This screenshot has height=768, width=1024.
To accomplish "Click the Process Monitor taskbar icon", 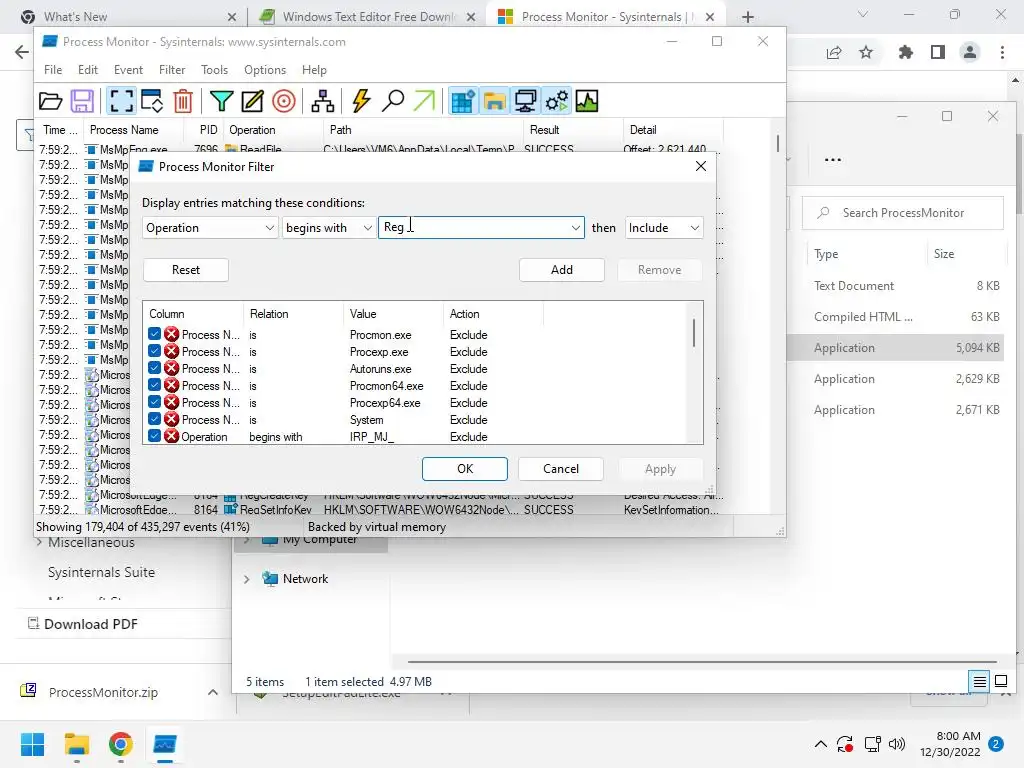I will click(x=165, y=744).
